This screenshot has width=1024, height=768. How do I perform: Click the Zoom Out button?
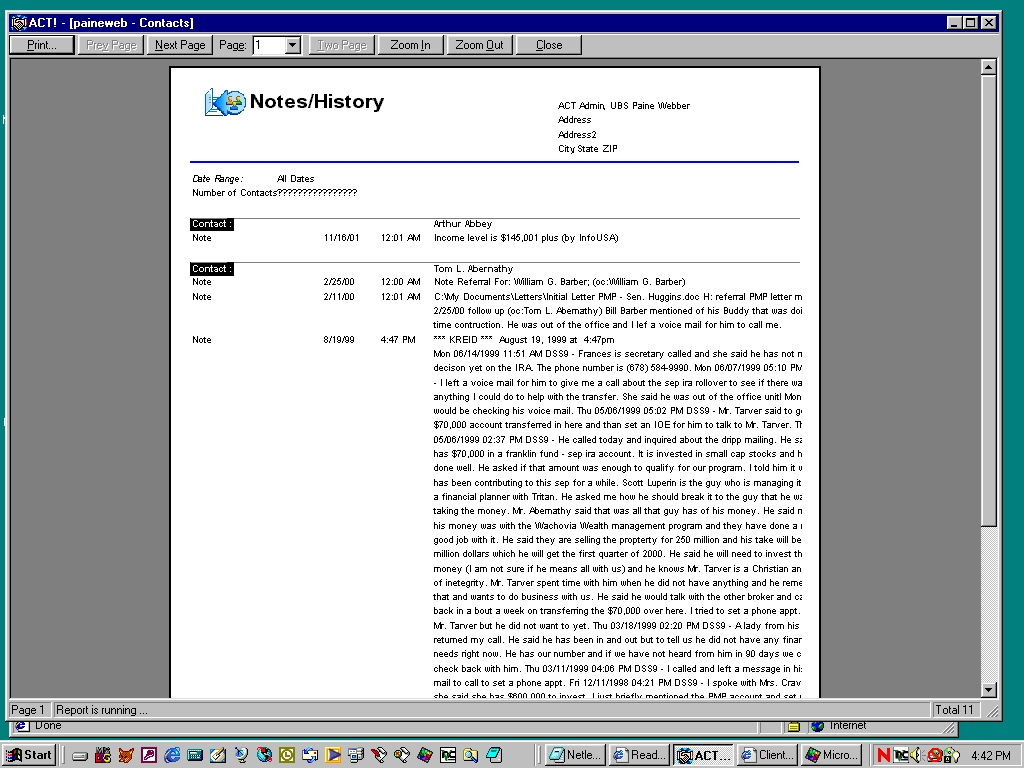point(479,45)
